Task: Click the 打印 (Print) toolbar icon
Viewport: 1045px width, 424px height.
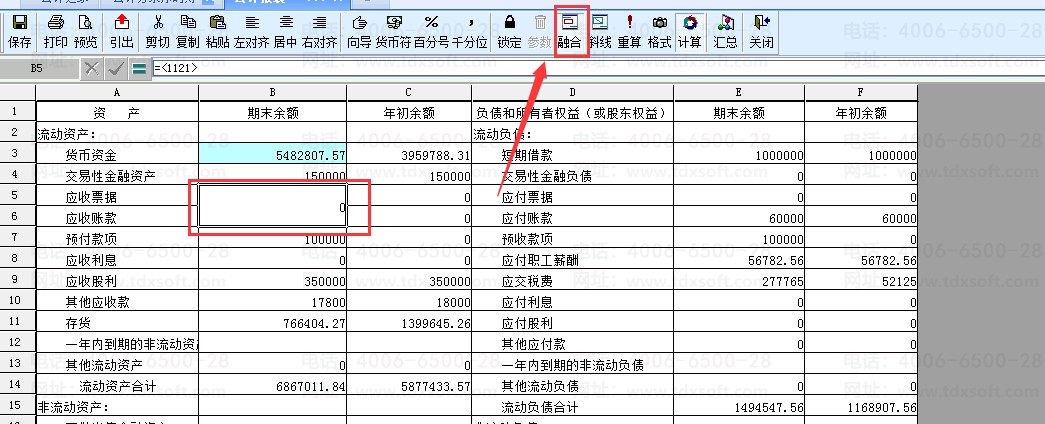Action: click(x=56, y=32)
